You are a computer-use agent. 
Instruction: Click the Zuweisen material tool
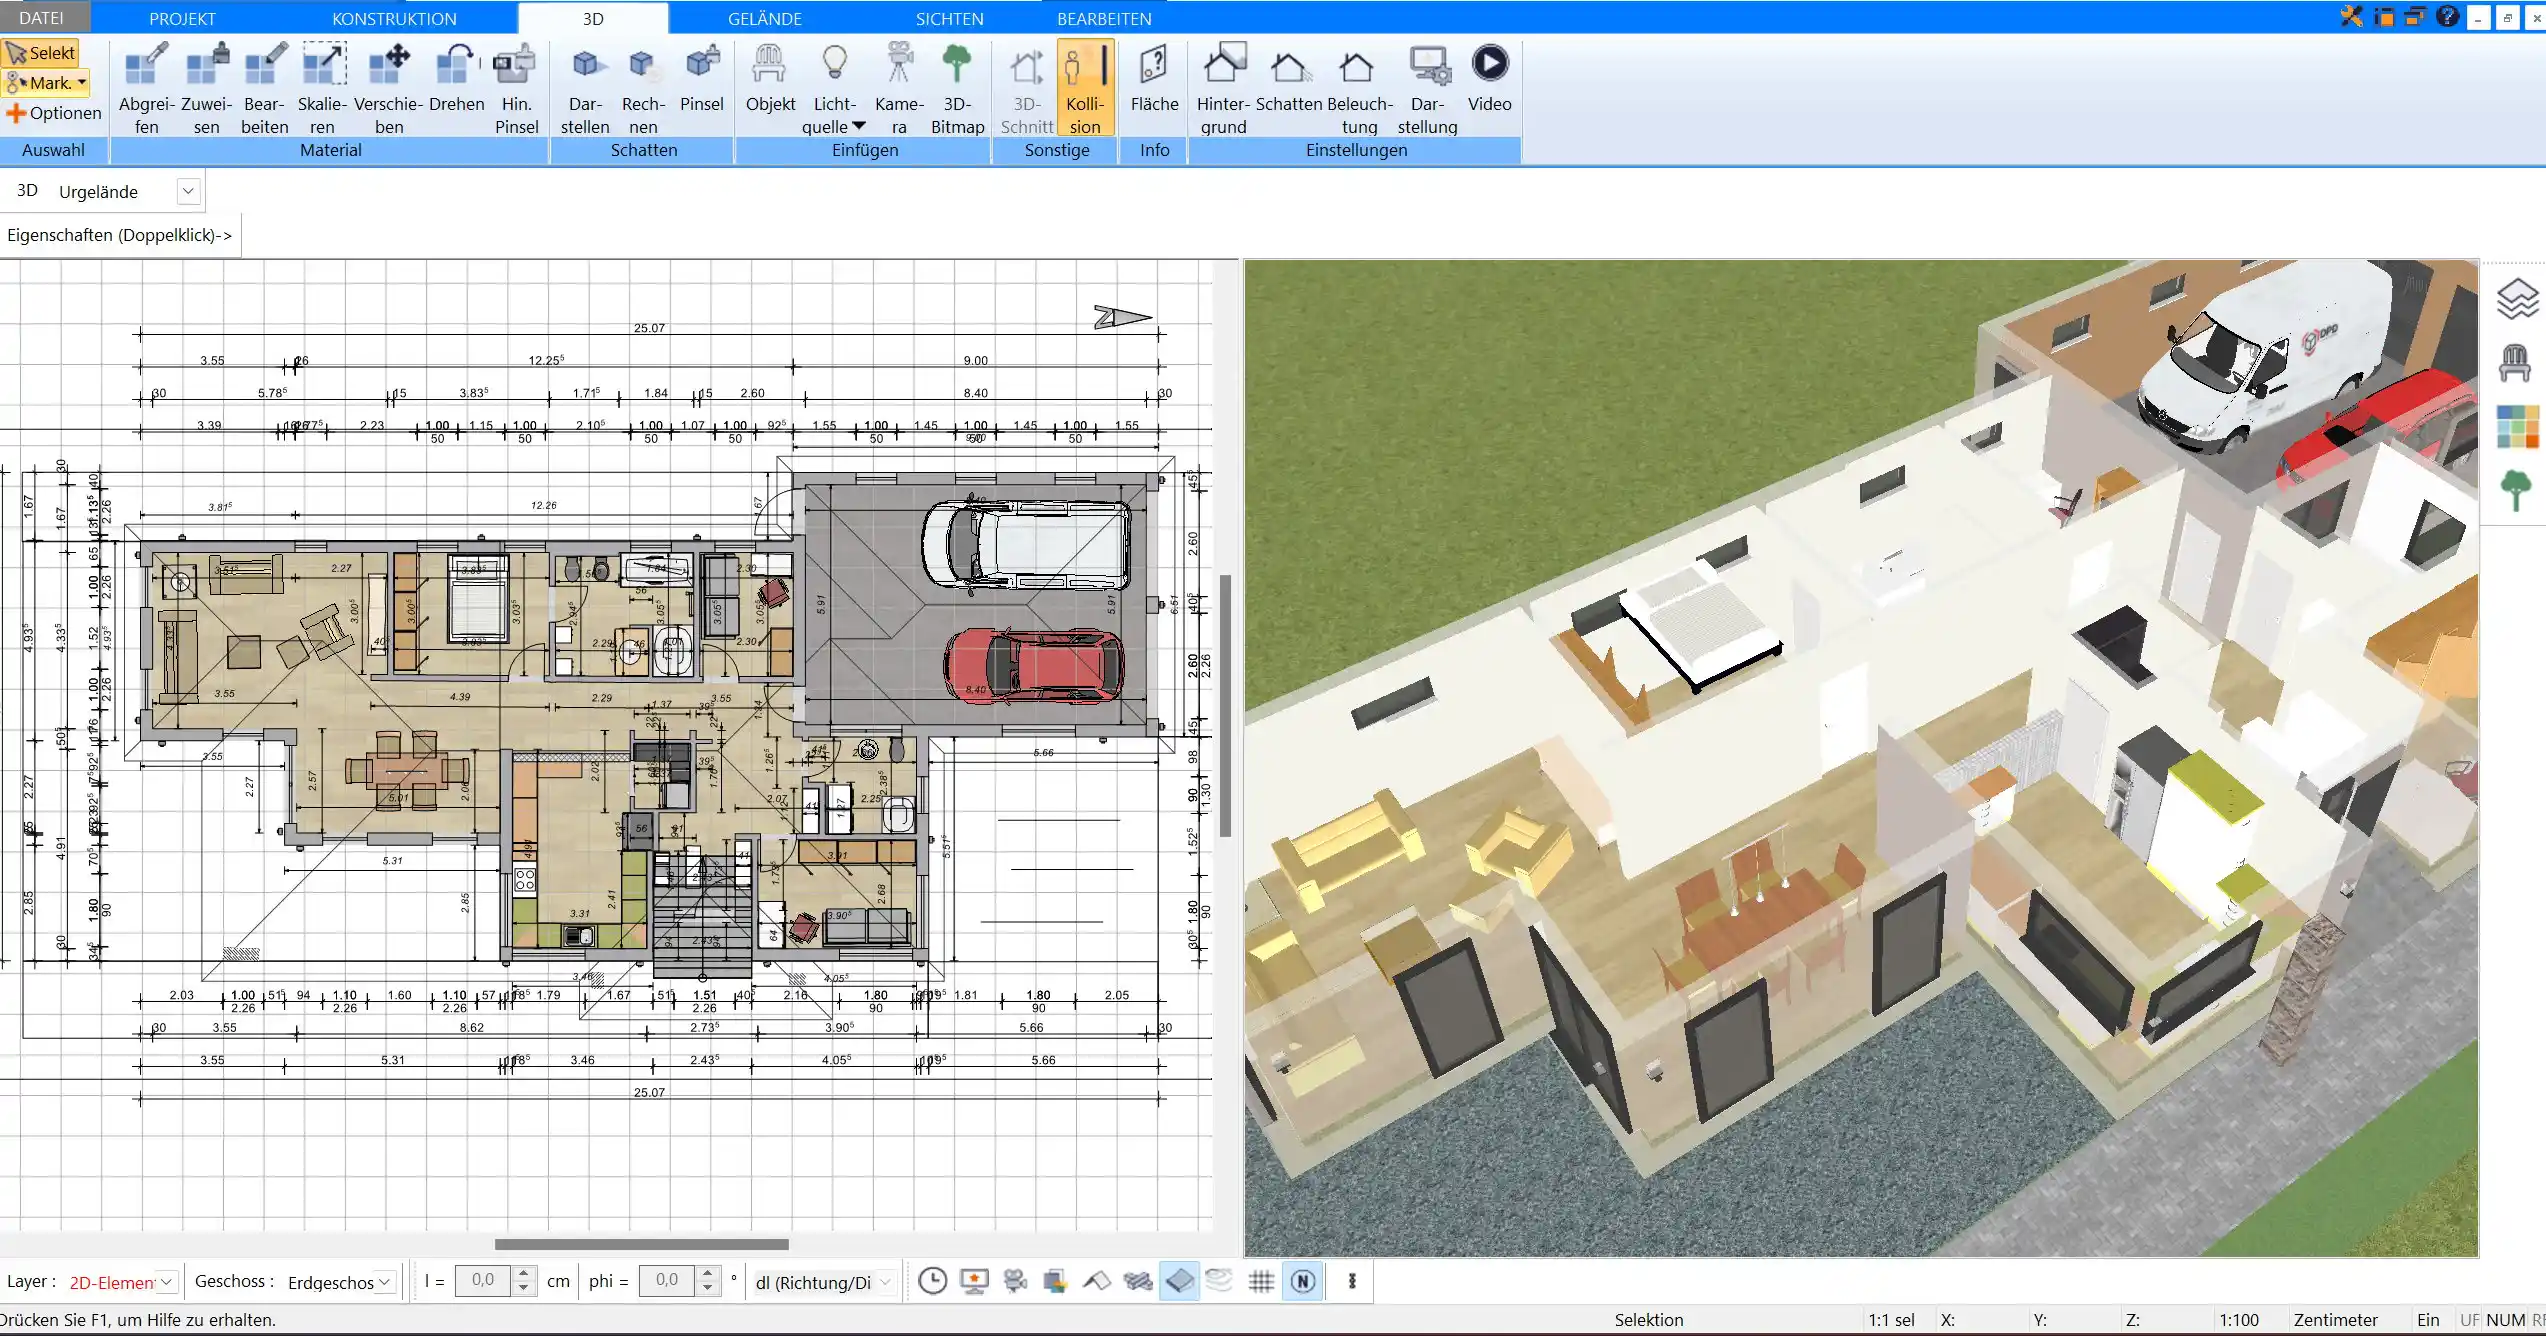tap(206, 88)
